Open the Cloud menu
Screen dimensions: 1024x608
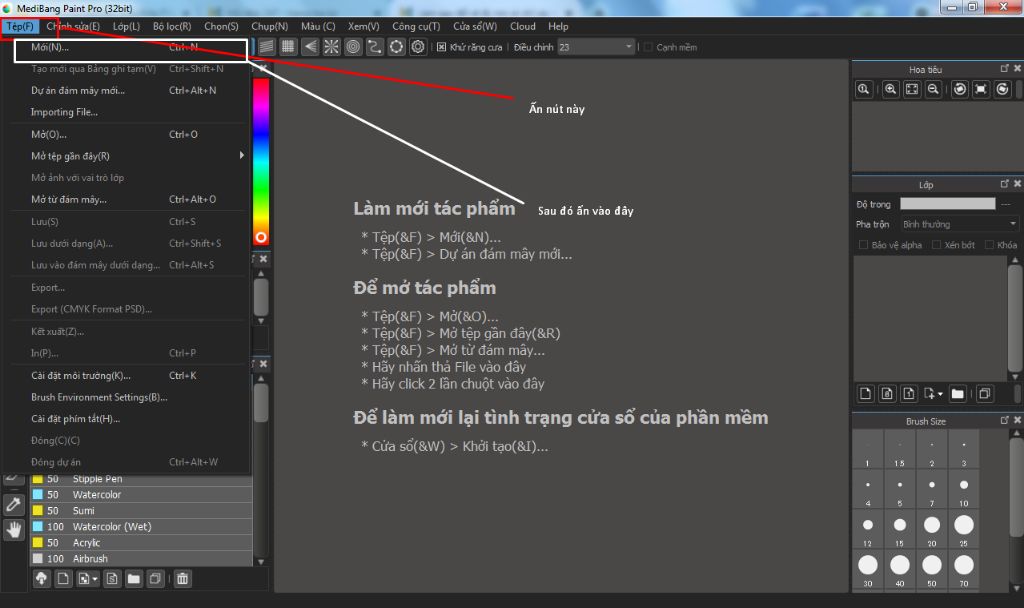[522, 26]
